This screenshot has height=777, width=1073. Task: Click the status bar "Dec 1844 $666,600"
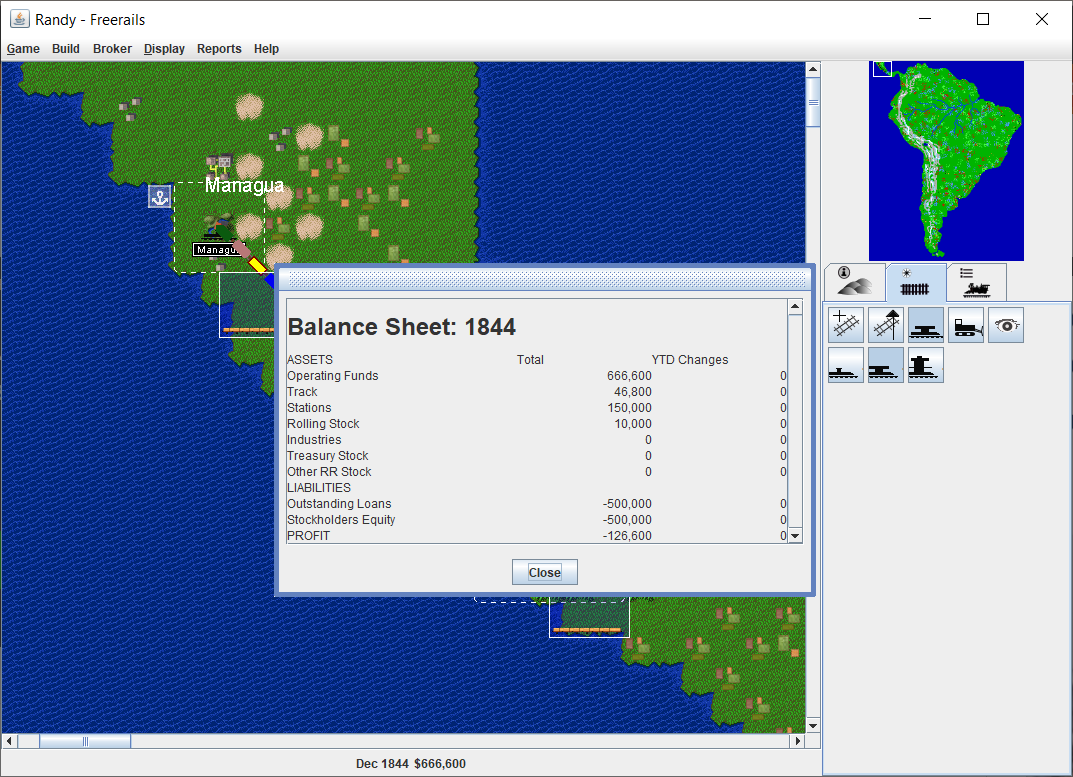point(411,763)
